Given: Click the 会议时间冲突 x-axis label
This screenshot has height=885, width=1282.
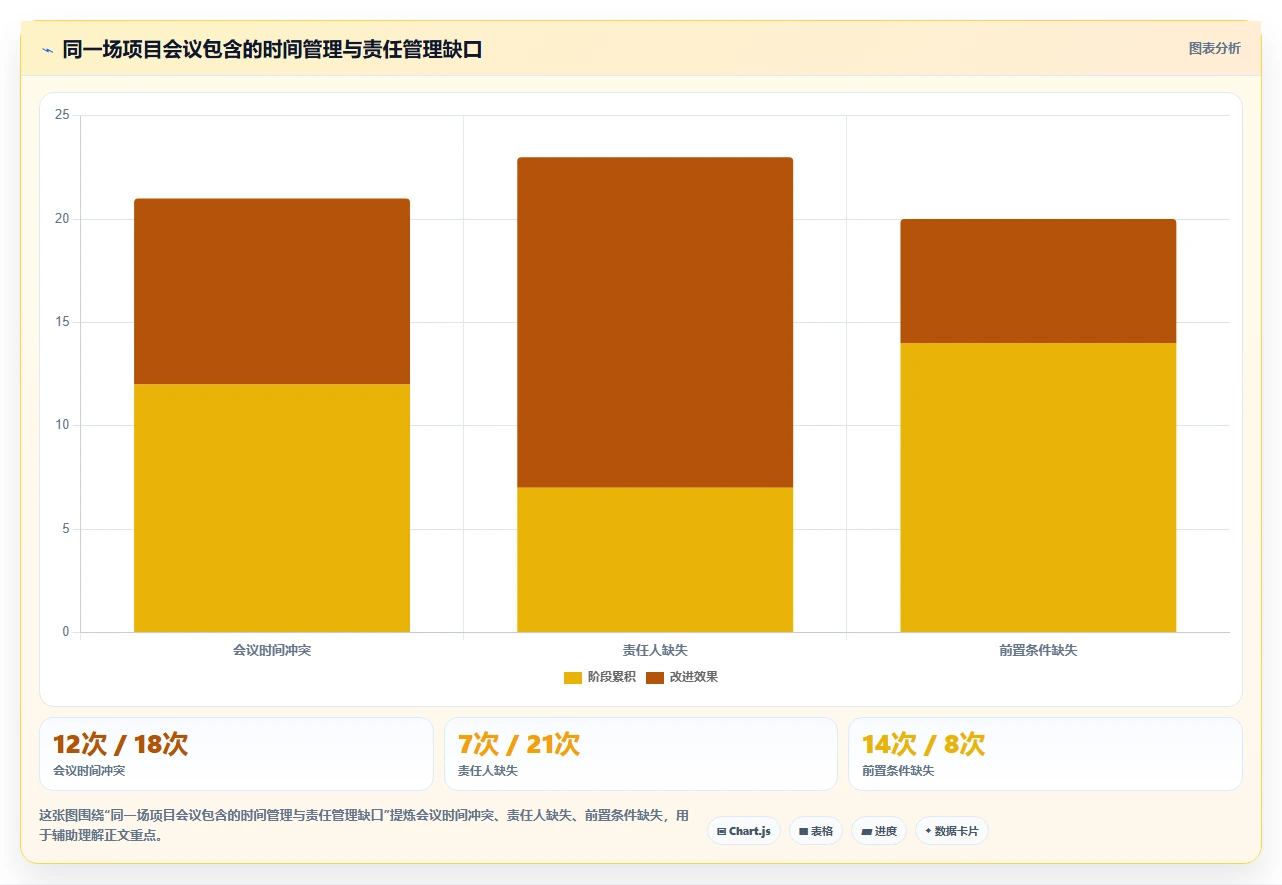Looking at the screenshot, I should point(272,650).
